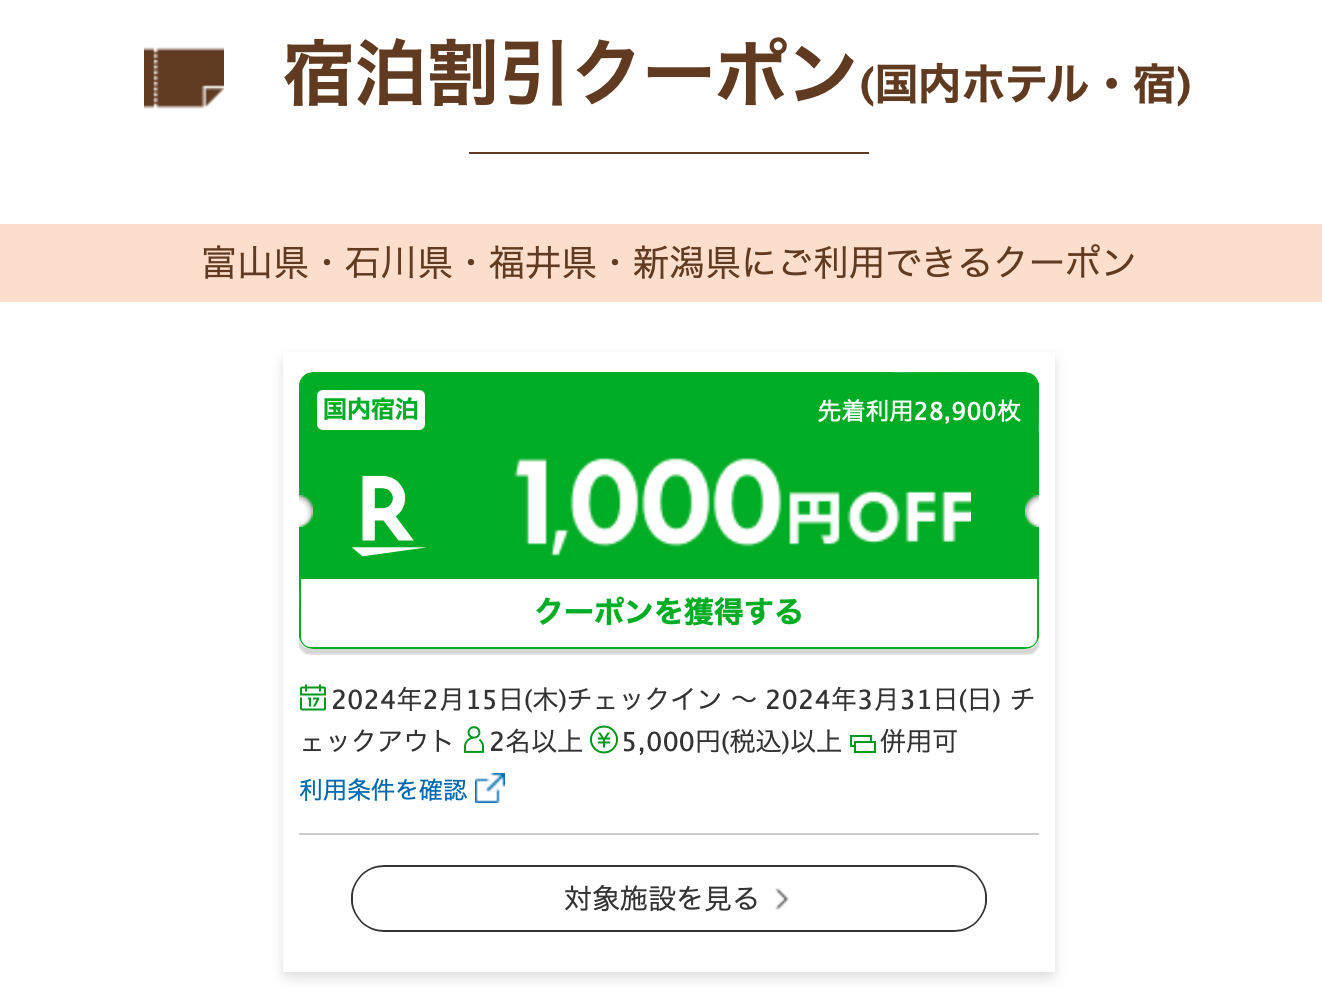Click the Rakuten R logo on coupon
This screenshot has height=1008, width=1322.
click(388, 516)
